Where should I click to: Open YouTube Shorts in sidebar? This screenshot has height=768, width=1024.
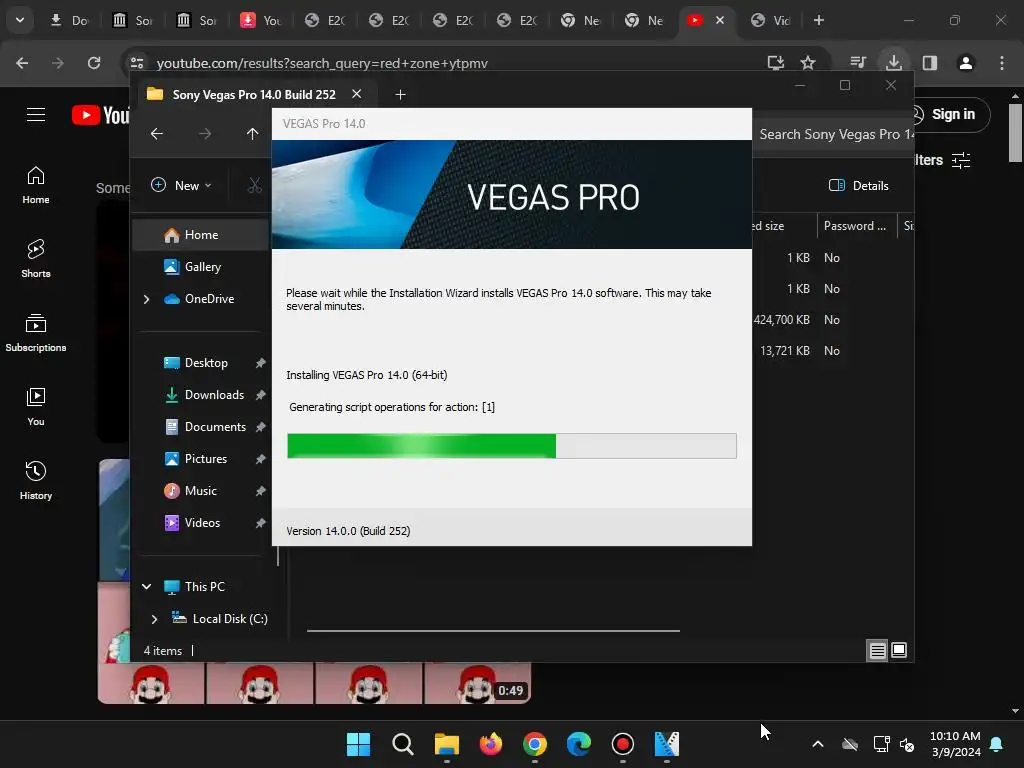[36, 259]
